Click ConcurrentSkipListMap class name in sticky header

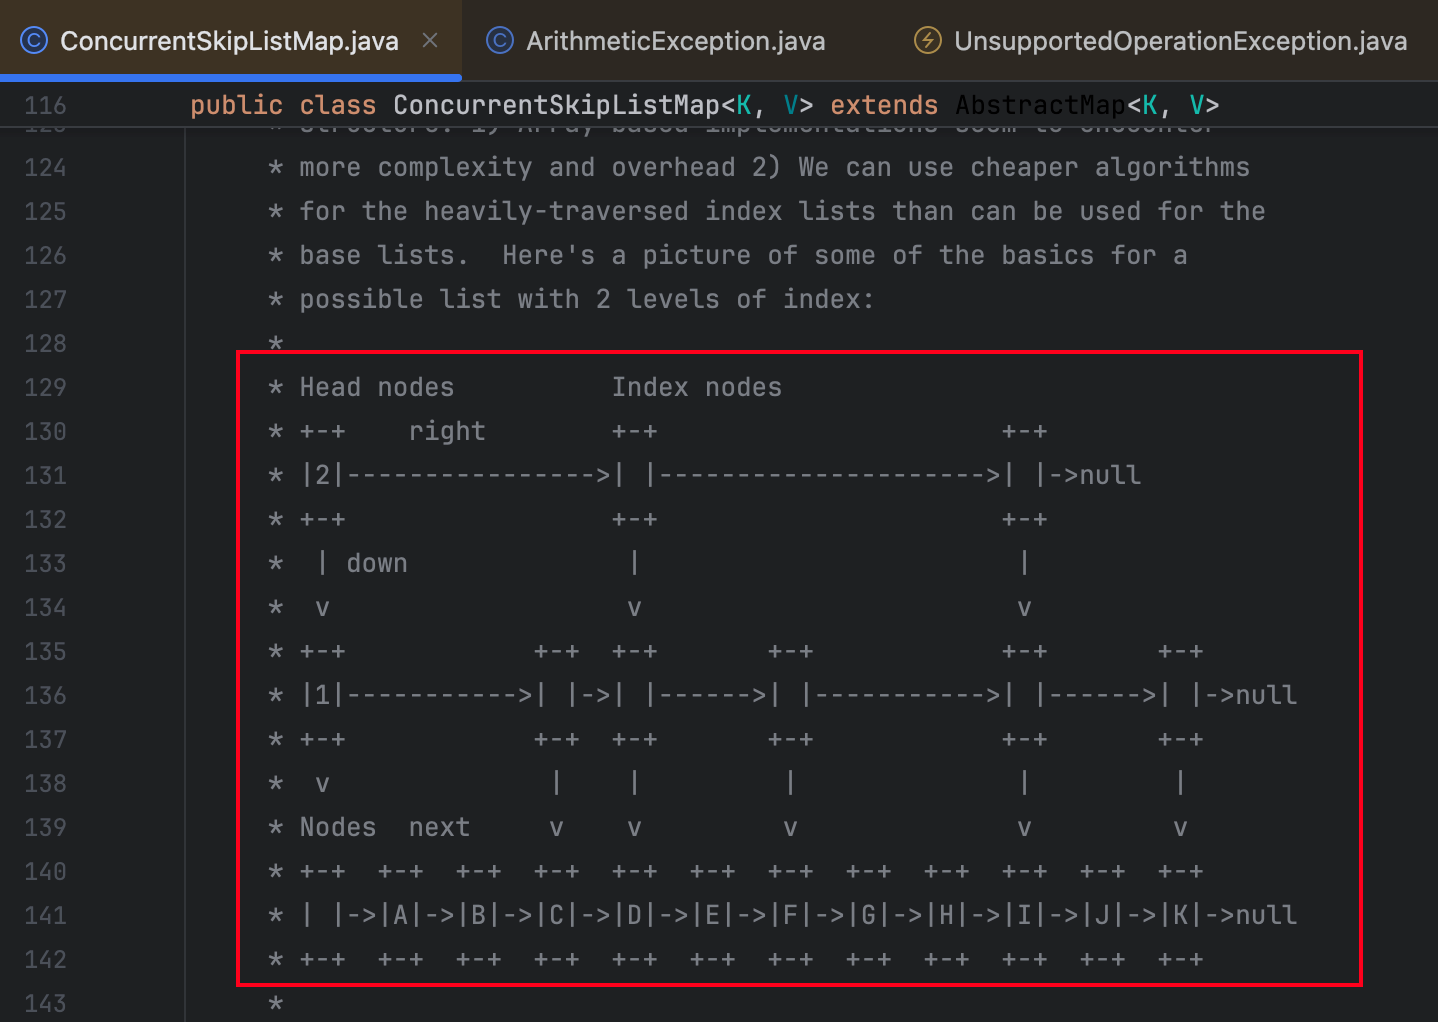[x=556, y=105]
